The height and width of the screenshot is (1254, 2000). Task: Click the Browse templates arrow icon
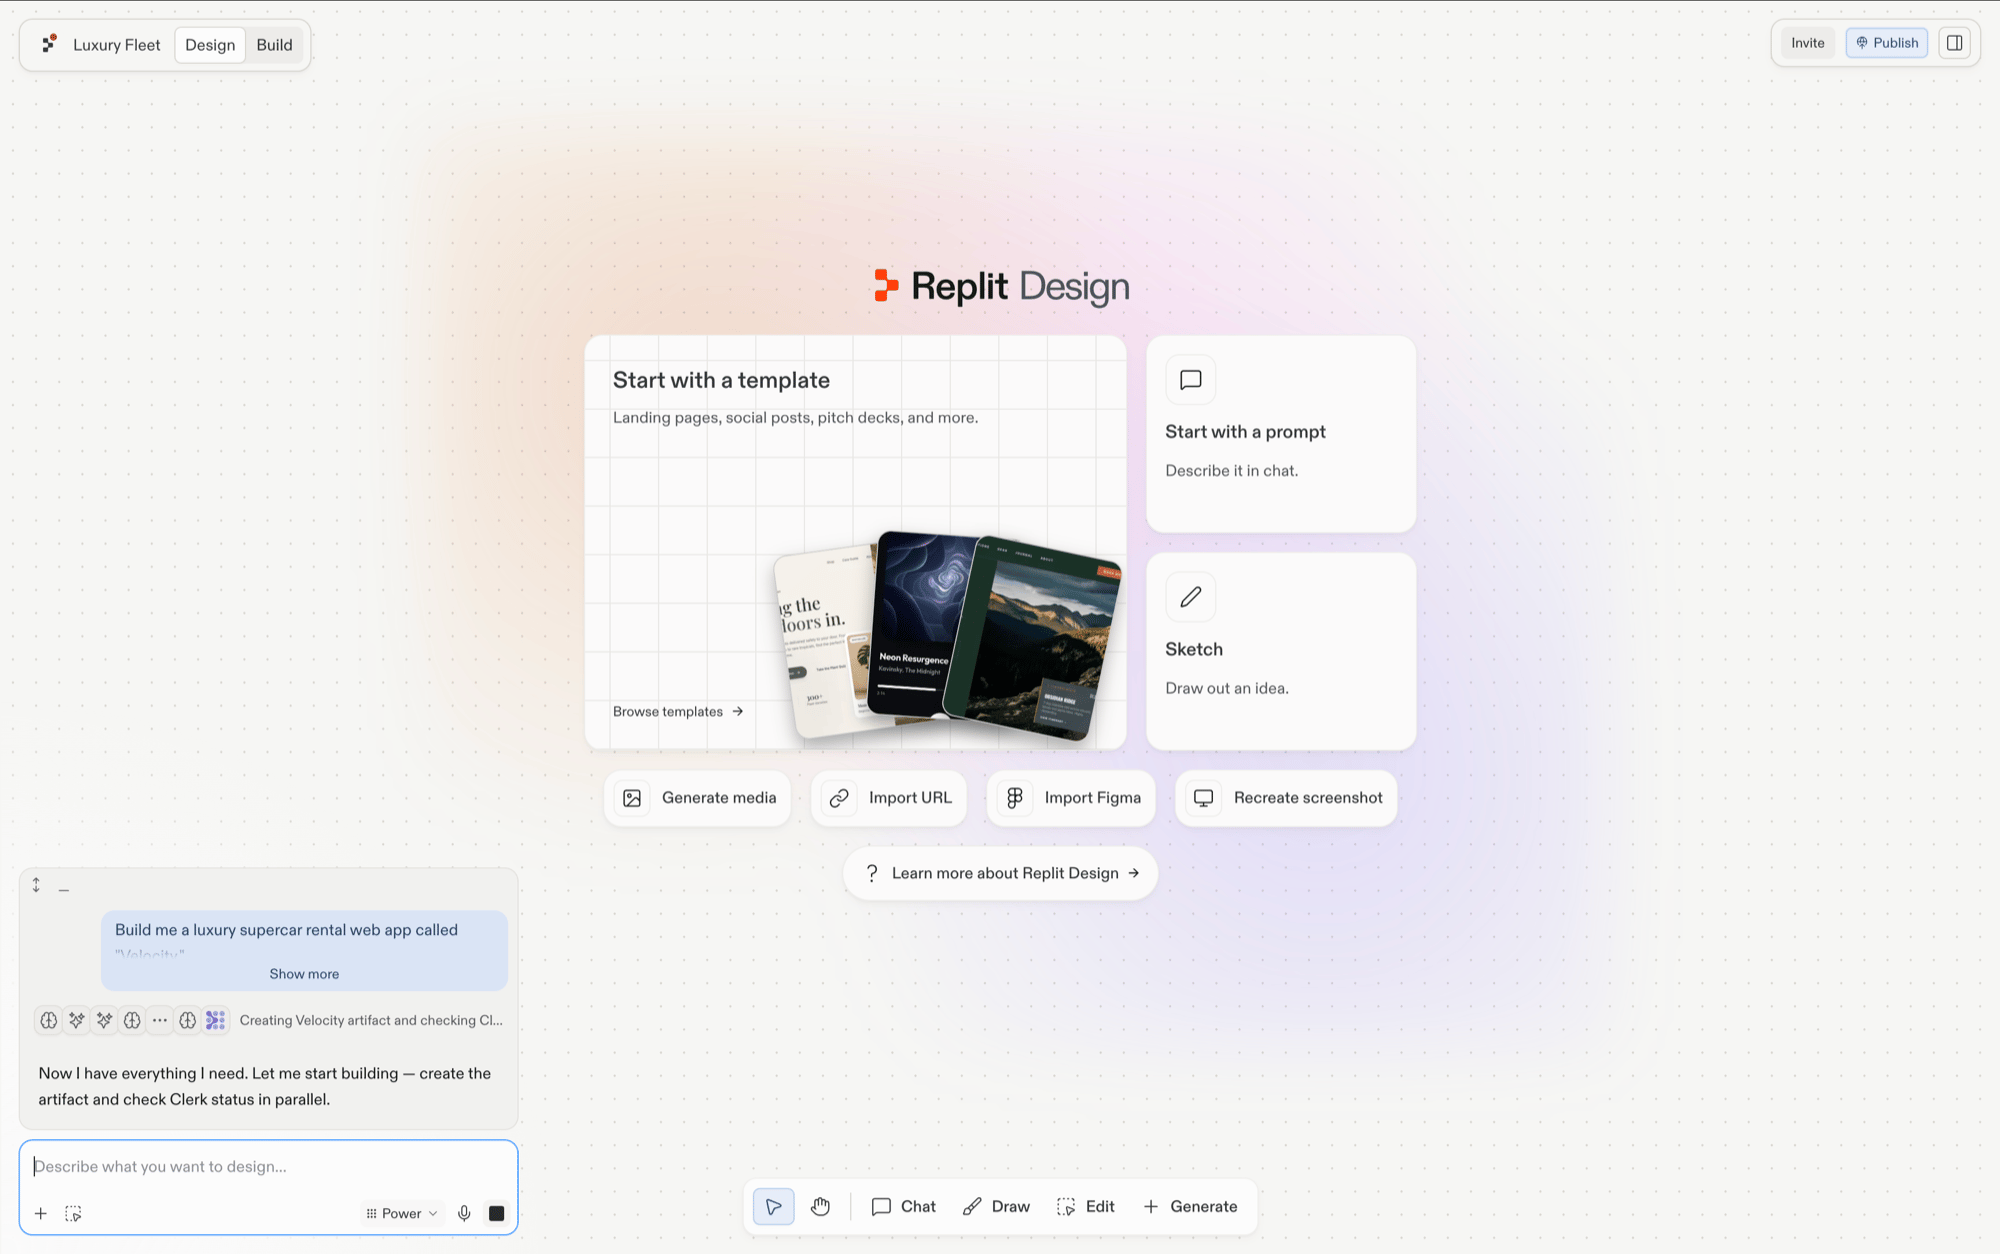[x=738, y=712]
